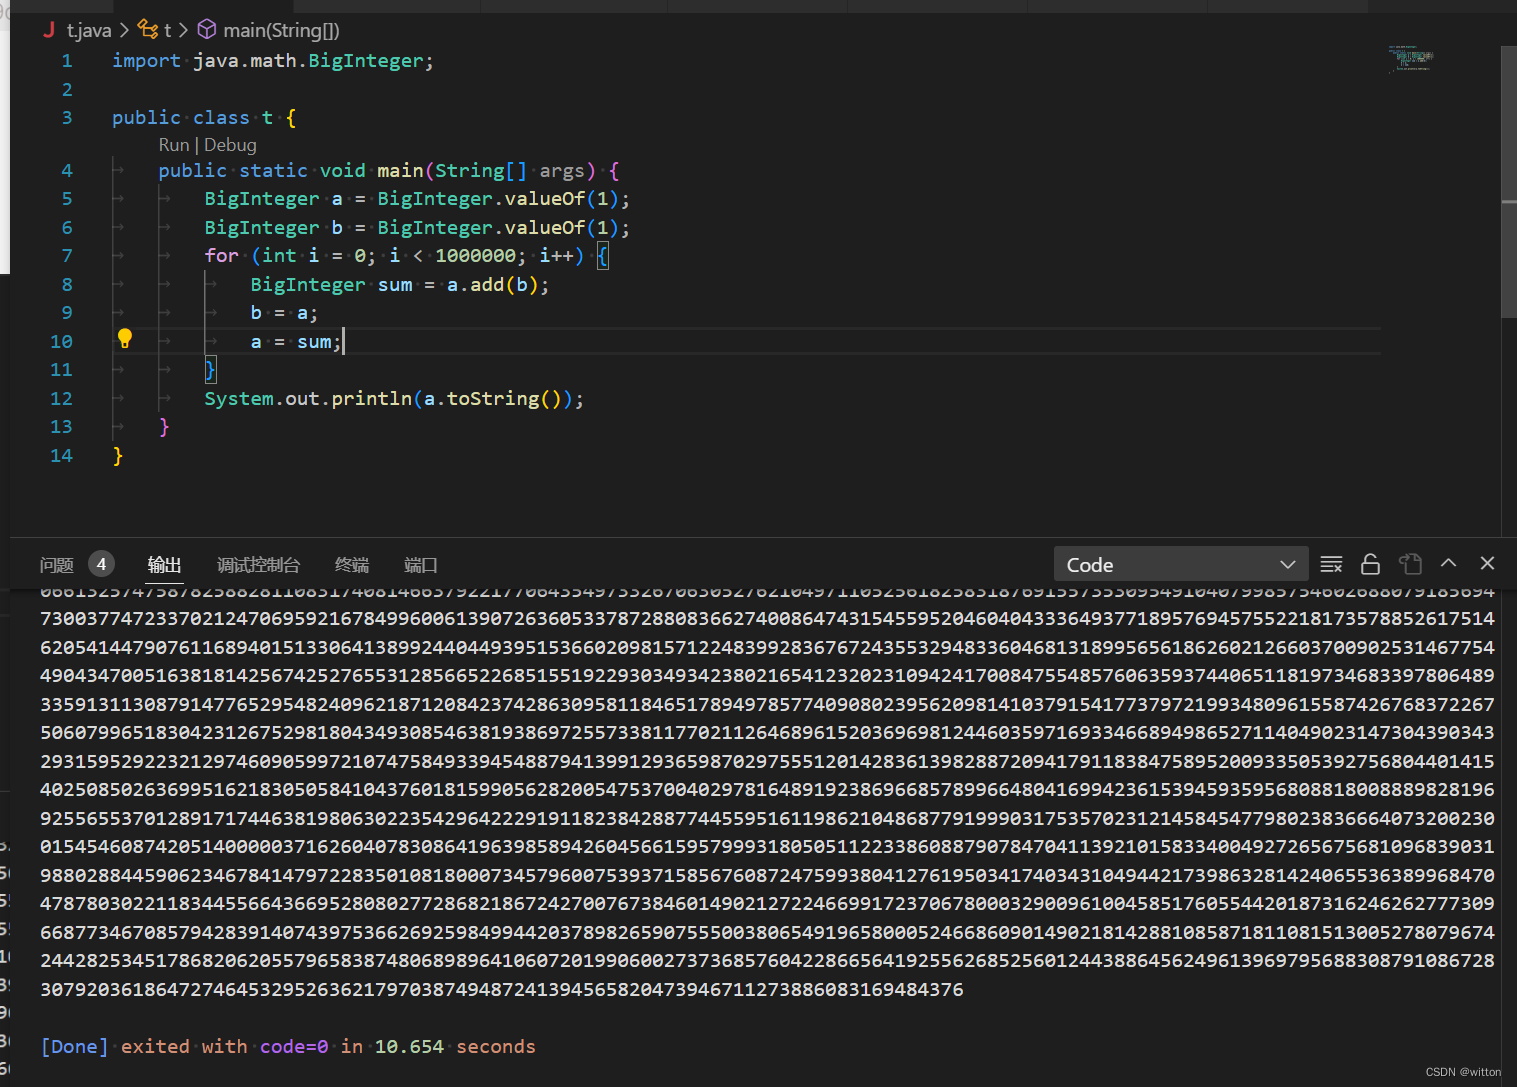Click the lightbulb quick fix icon
Viewport: 1517px width, 1087px height.
(125, 339)
